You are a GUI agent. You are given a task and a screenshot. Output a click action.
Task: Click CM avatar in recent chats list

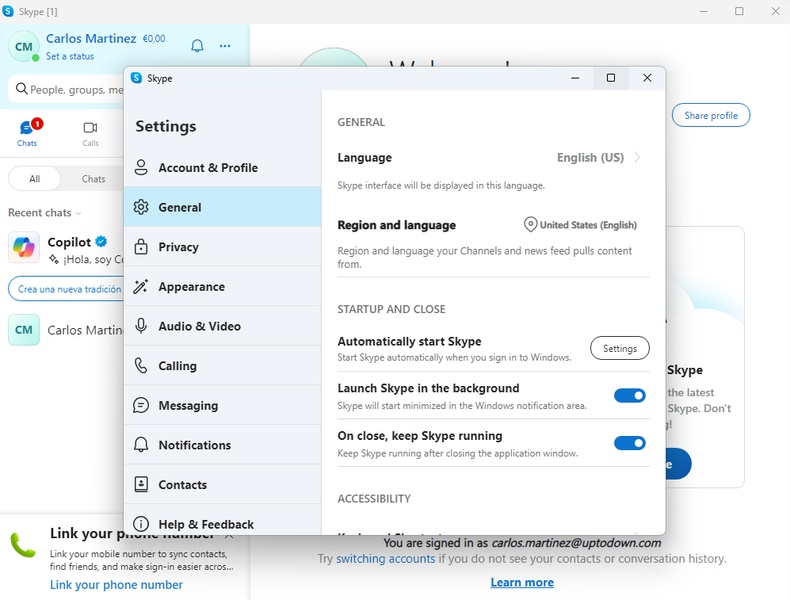tap(24, 330)
